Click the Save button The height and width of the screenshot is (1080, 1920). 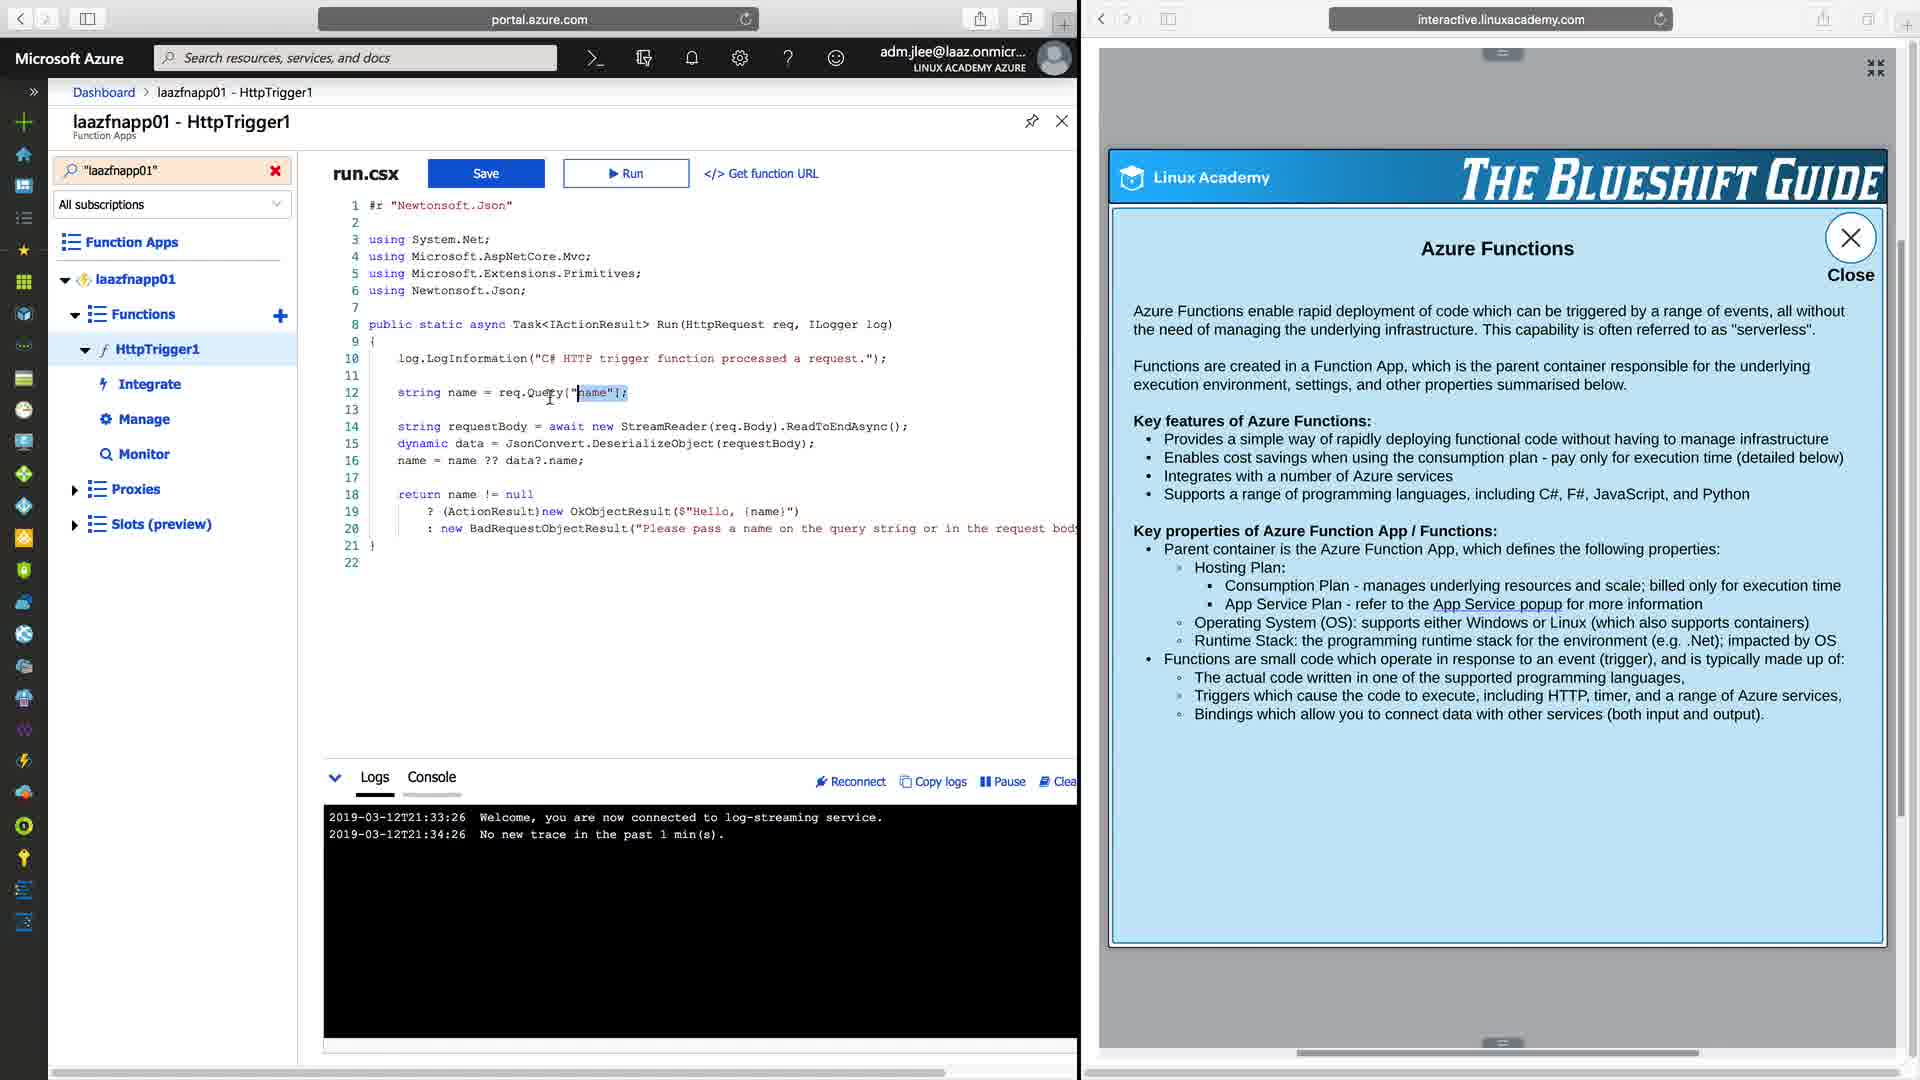point(486,174)
